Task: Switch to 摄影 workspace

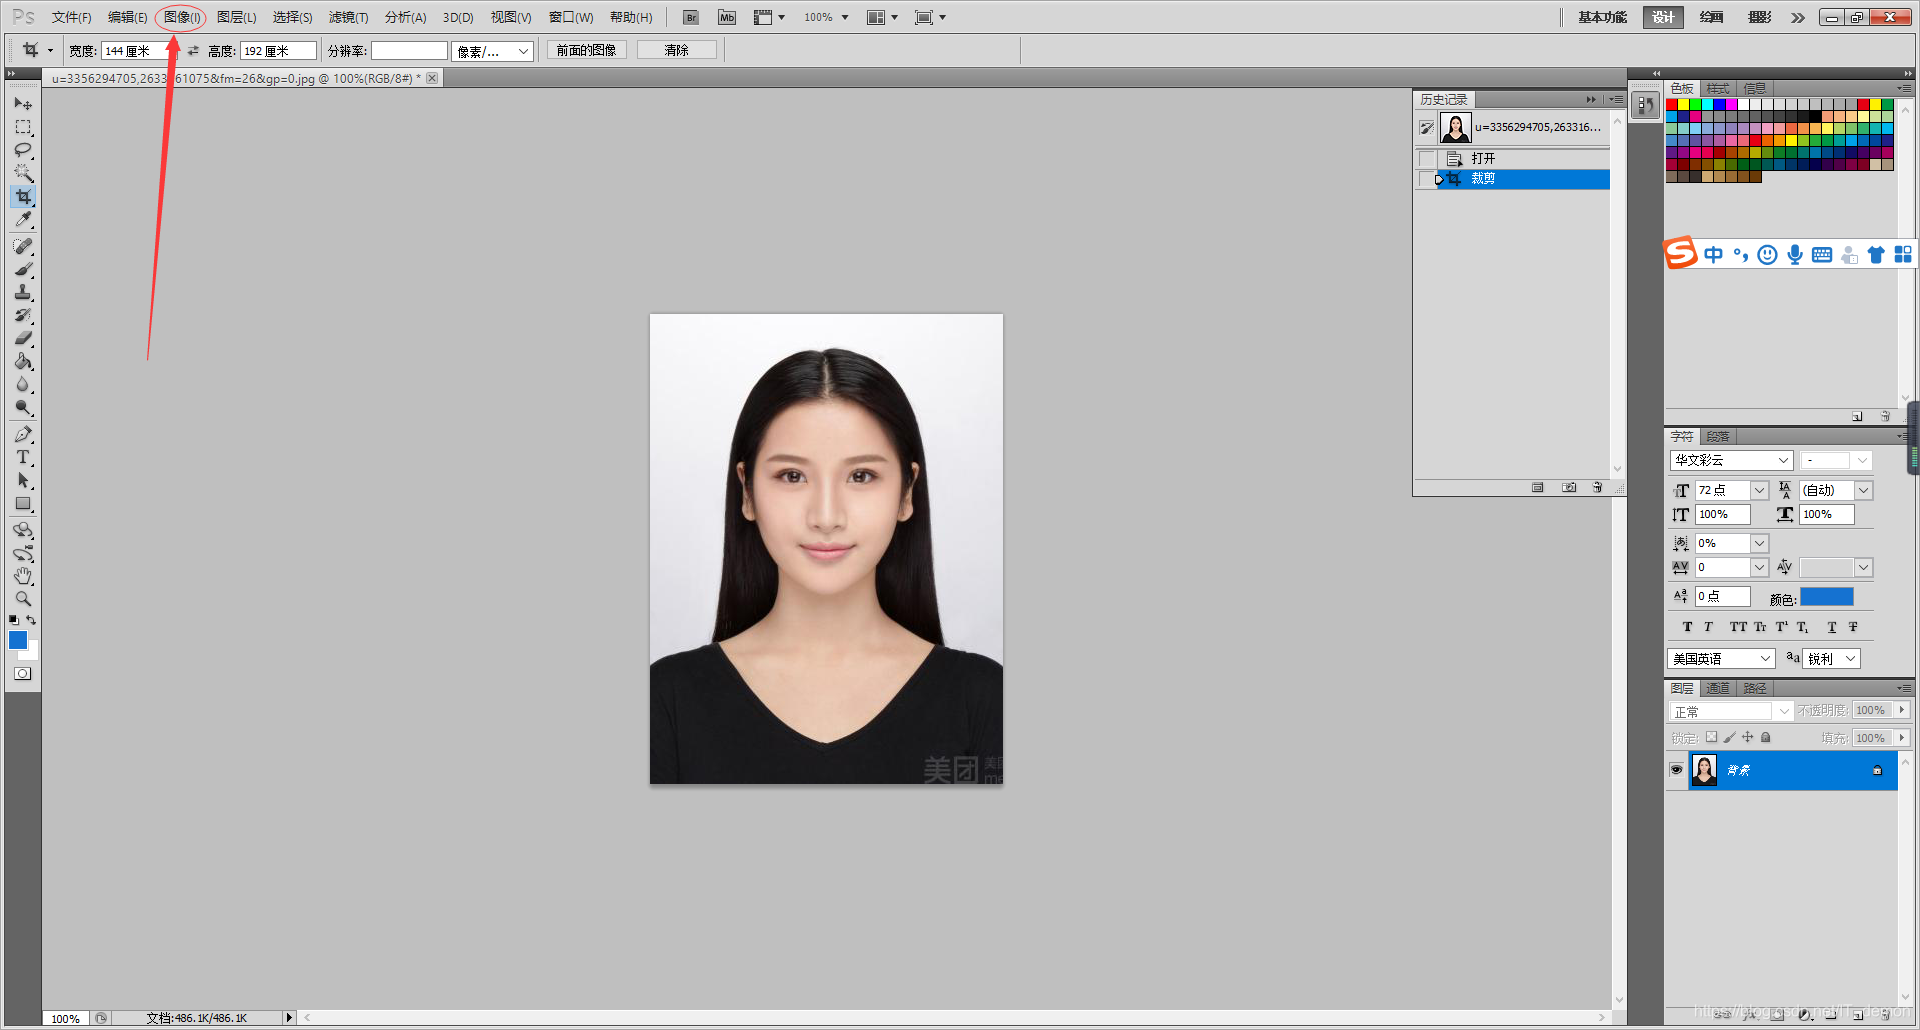Action: pyautogui.click(x=1760, y=17)
